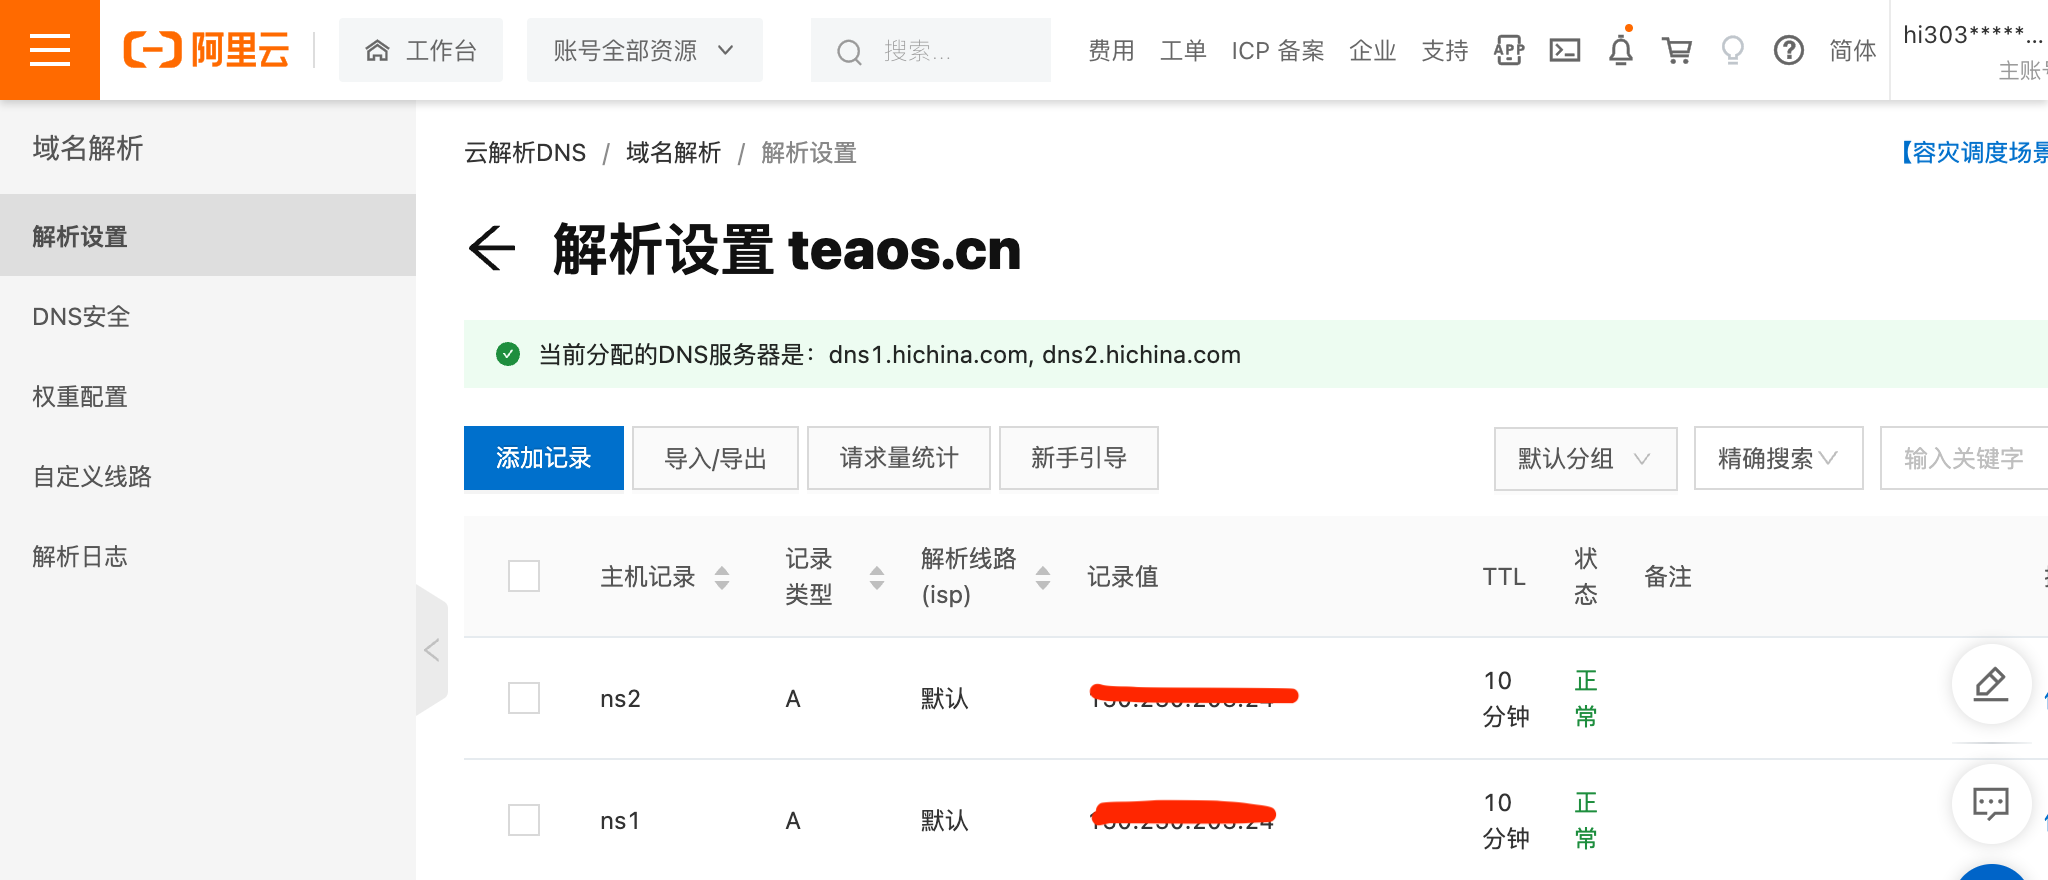Click the 导入/导出 button
This screenshot has width=2048, height=880.
715,458
